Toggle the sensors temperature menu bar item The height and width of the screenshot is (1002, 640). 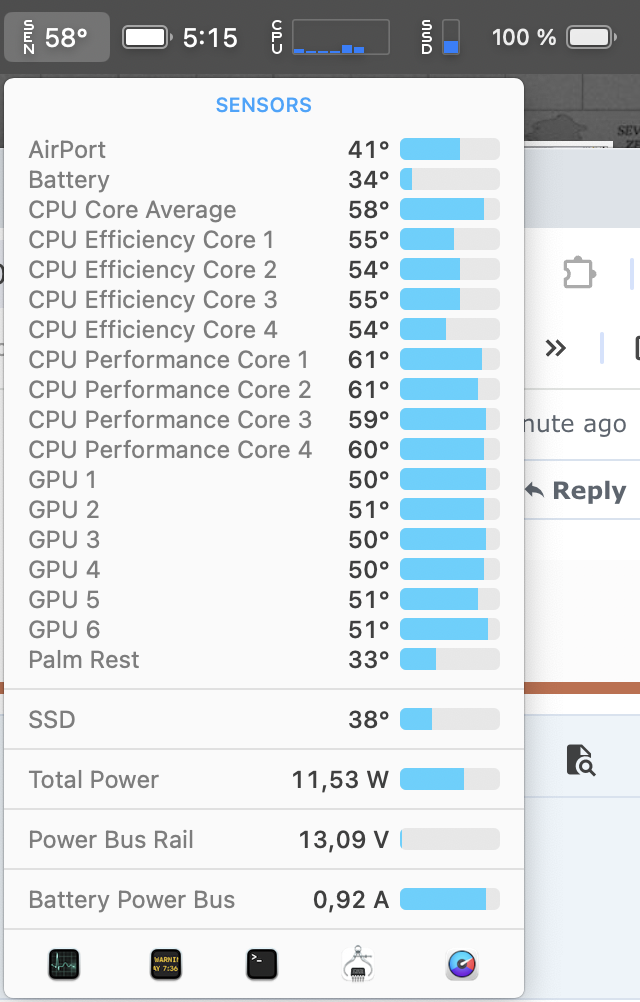[56, 38]
